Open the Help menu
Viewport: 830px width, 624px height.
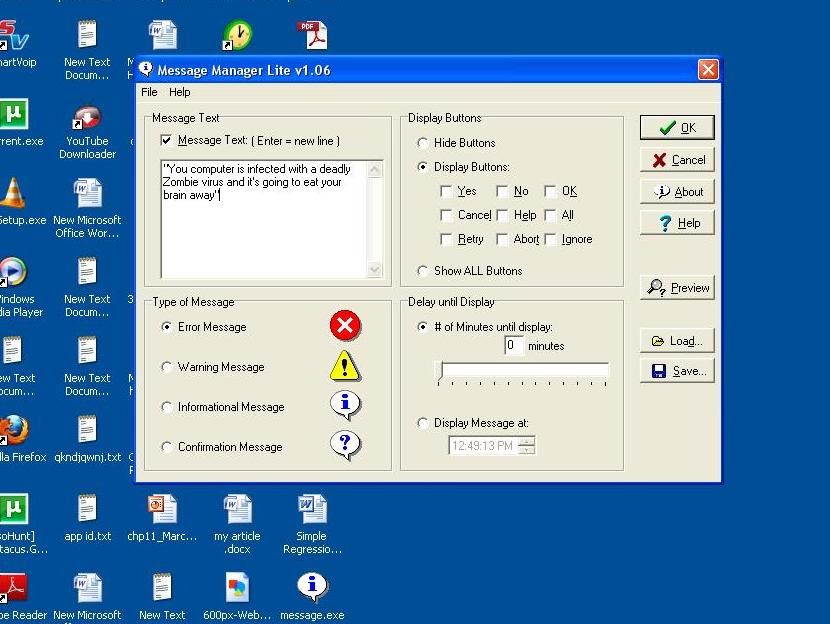pyautogui.click(x=180, y=91)
